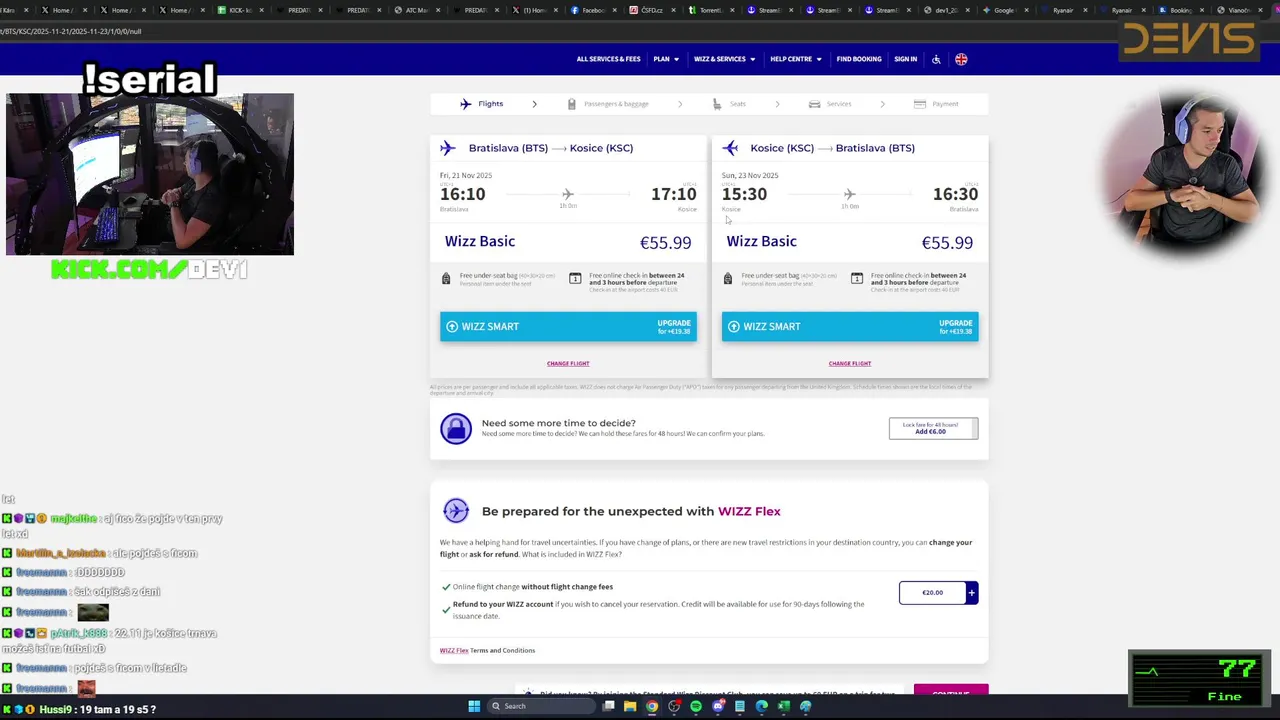Click online check-in calendar icon on outbound flight
The width and height of the screenshot is (1280, 720).
click(575, 278)
